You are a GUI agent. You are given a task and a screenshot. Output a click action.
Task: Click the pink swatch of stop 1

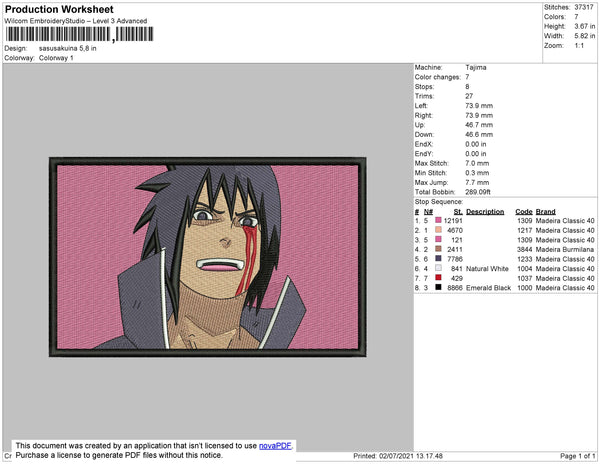click(438, 220)
